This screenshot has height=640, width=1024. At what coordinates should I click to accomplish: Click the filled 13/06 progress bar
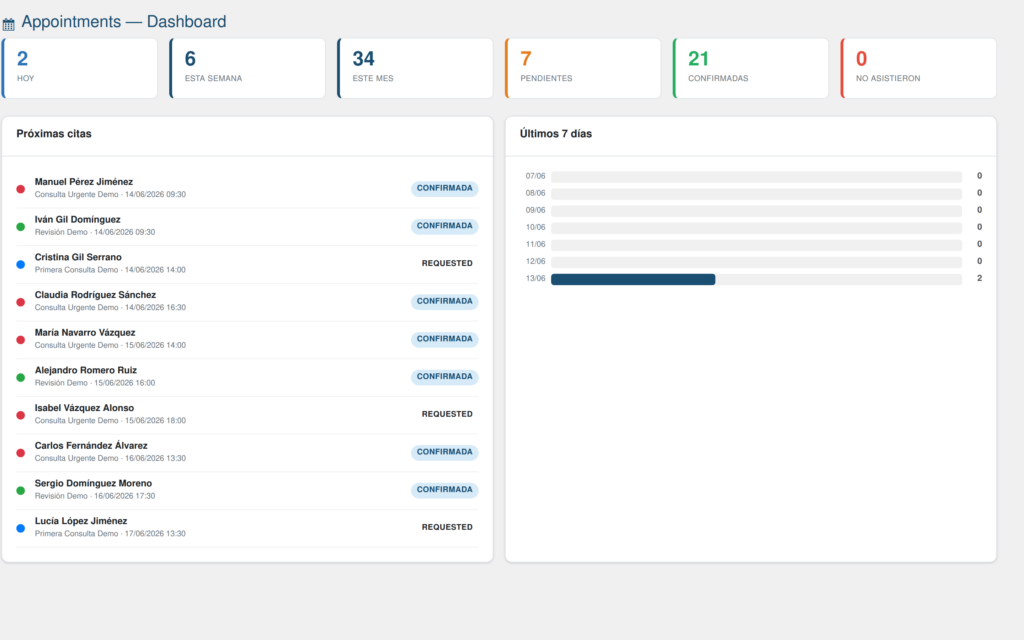[633, 279]
